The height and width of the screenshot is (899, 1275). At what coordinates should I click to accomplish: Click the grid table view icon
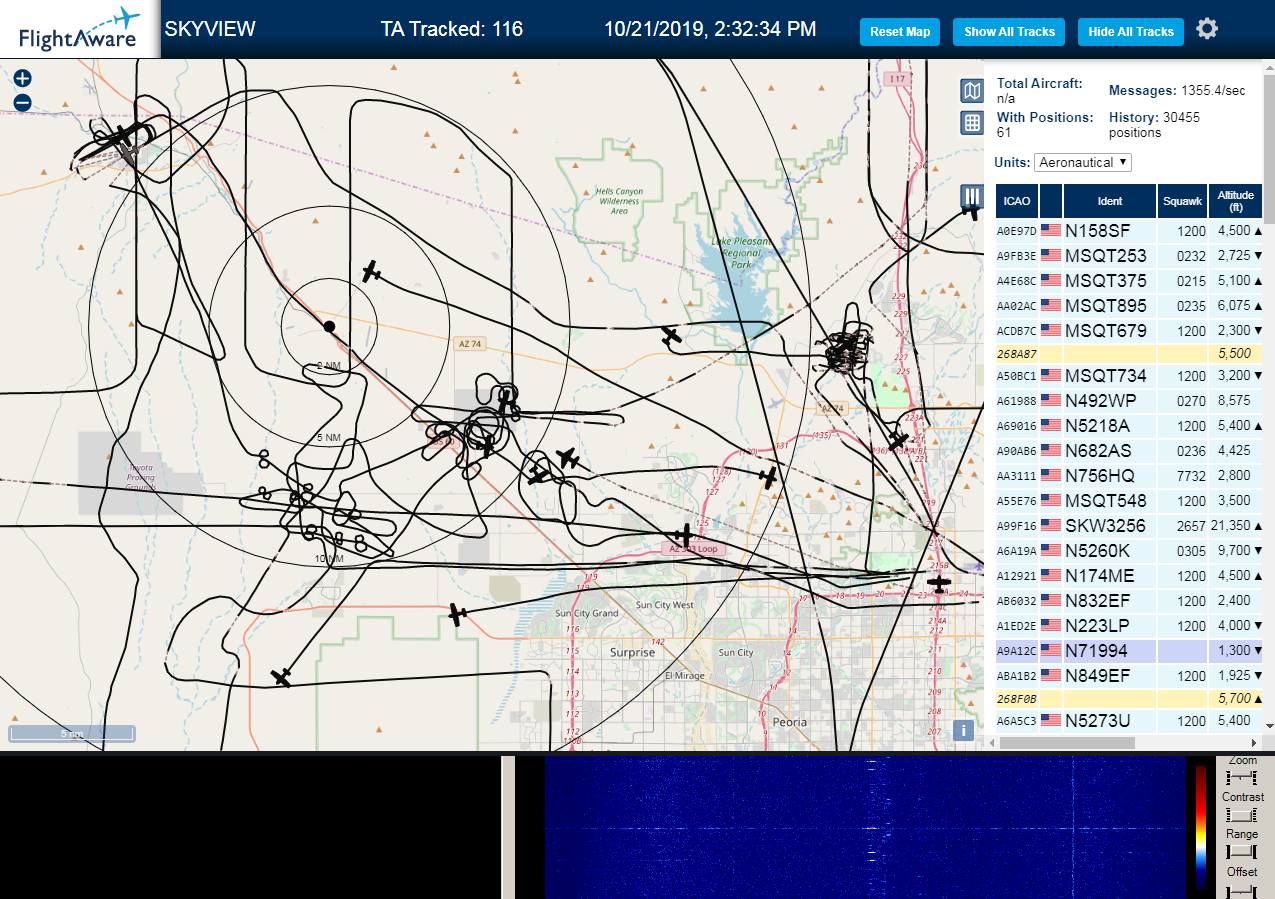(x=971, y=123)
